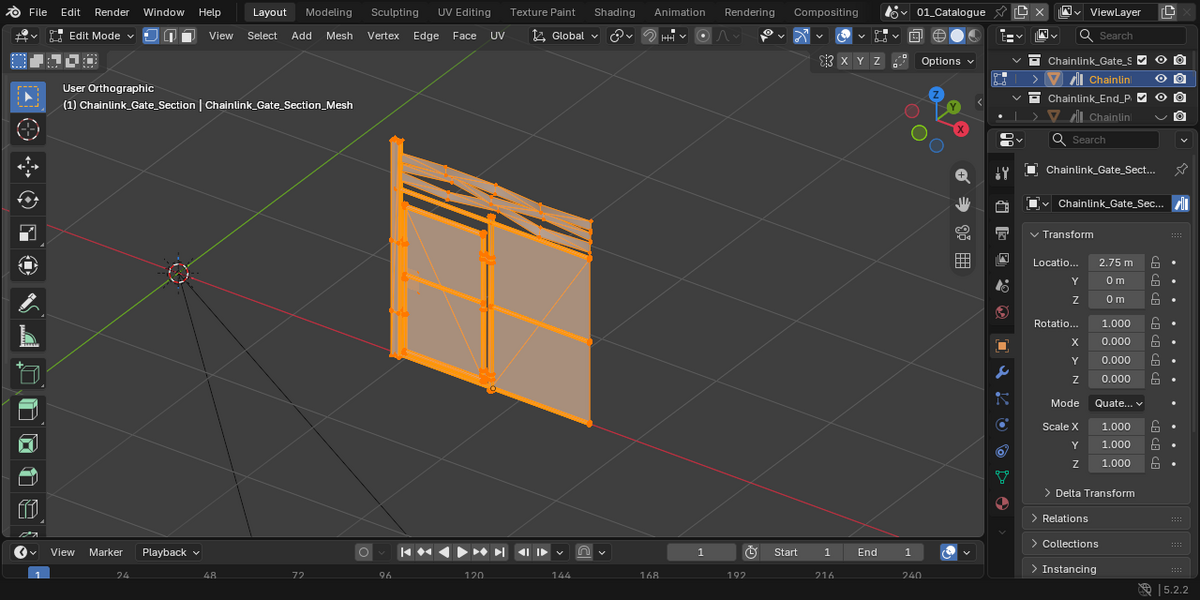Enable vertex select mode
This screenshot has width=1200, height=600.
click(151, 35)
